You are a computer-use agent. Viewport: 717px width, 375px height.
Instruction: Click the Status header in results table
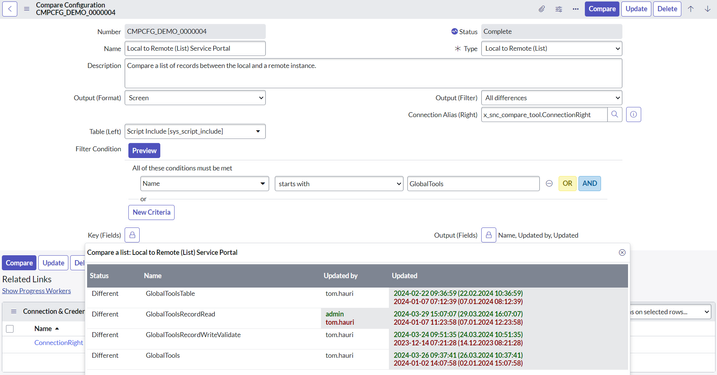pos(99,276)
